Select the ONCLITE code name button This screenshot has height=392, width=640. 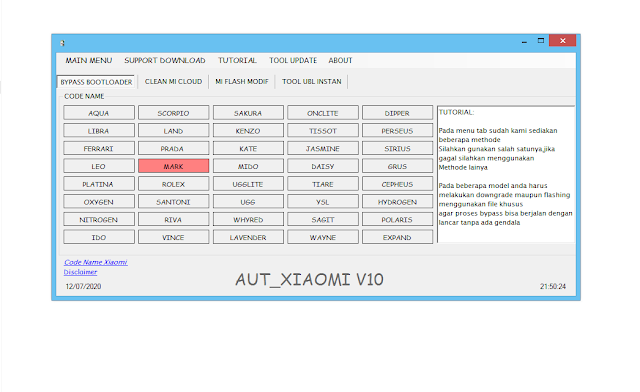pos(323,113)
